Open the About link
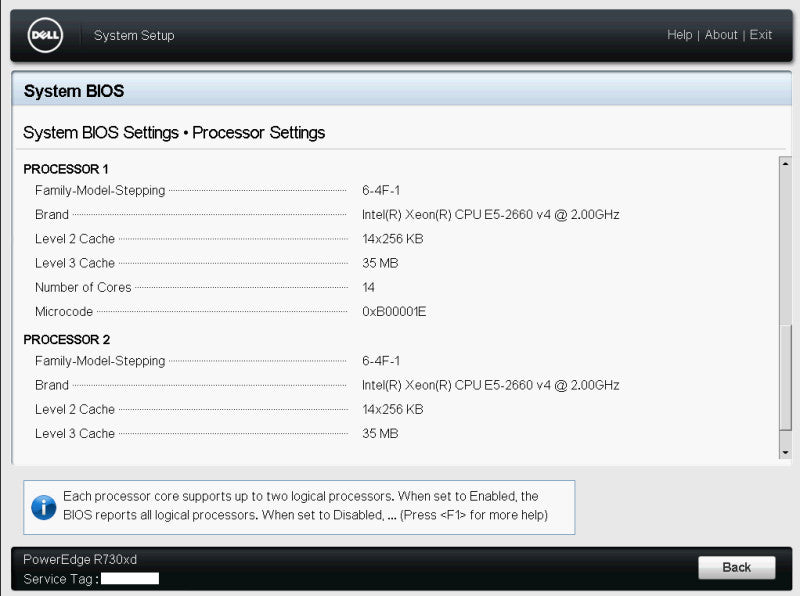The image size is (800, 596). (721, 35)
